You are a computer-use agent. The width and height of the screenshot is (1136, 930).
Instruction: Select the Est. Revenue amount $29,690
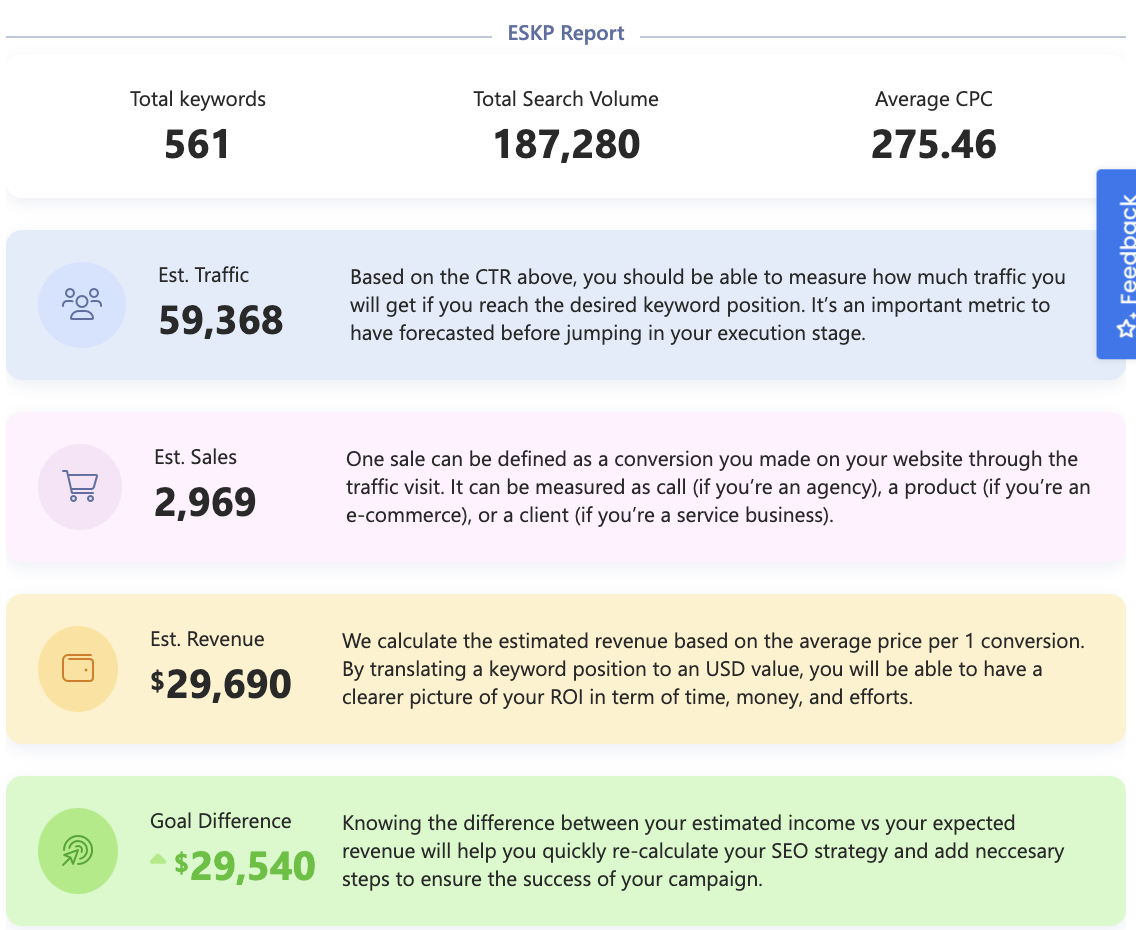(x=222, y=684)
